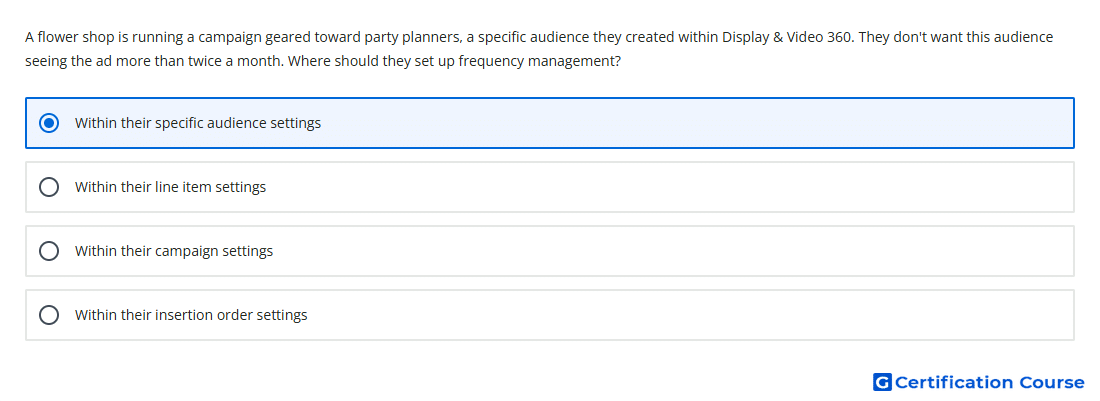Click the G logo icon beside Certification Course
The width and height of the screenshot is (1100, 401).
click(882, 382)
